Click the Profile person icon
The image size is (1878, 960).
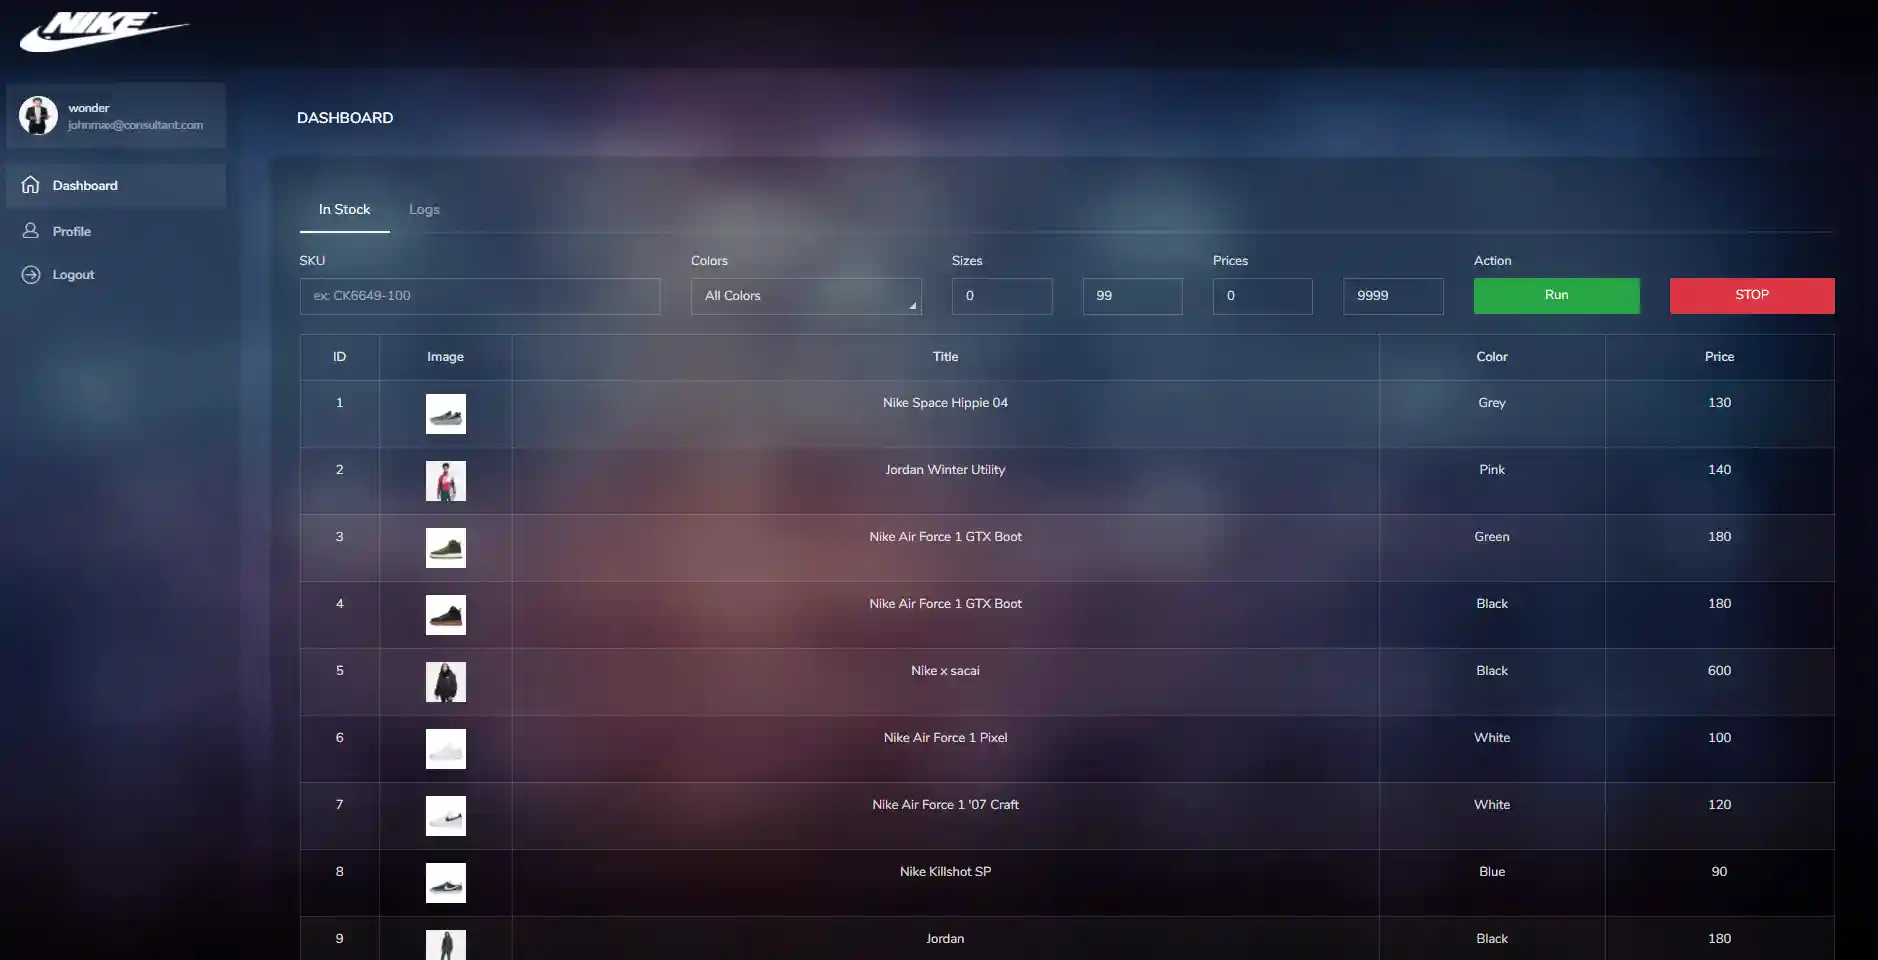(x=31, y=231)
